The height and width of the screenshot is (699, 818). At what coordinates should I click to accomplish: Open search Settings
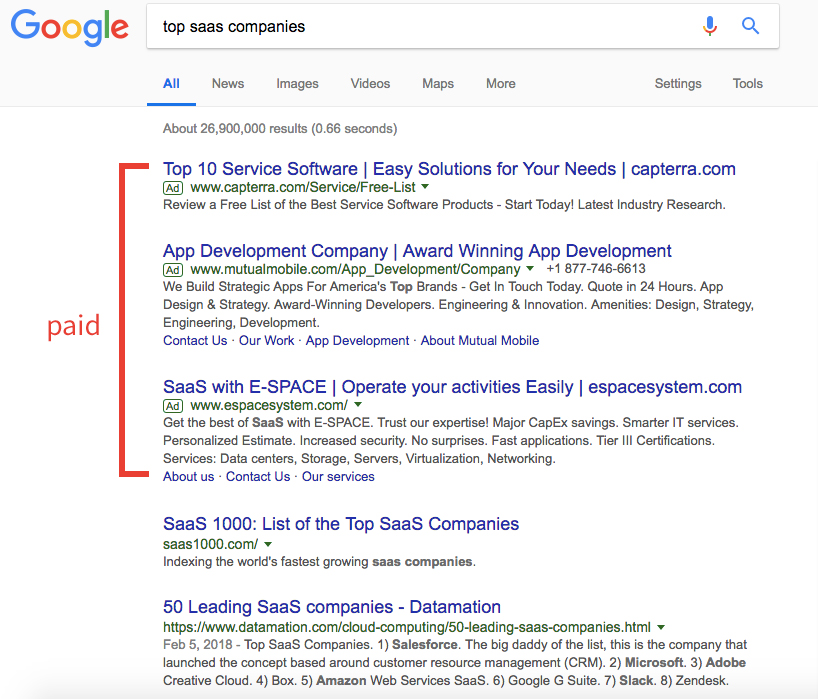coord(678,84)
